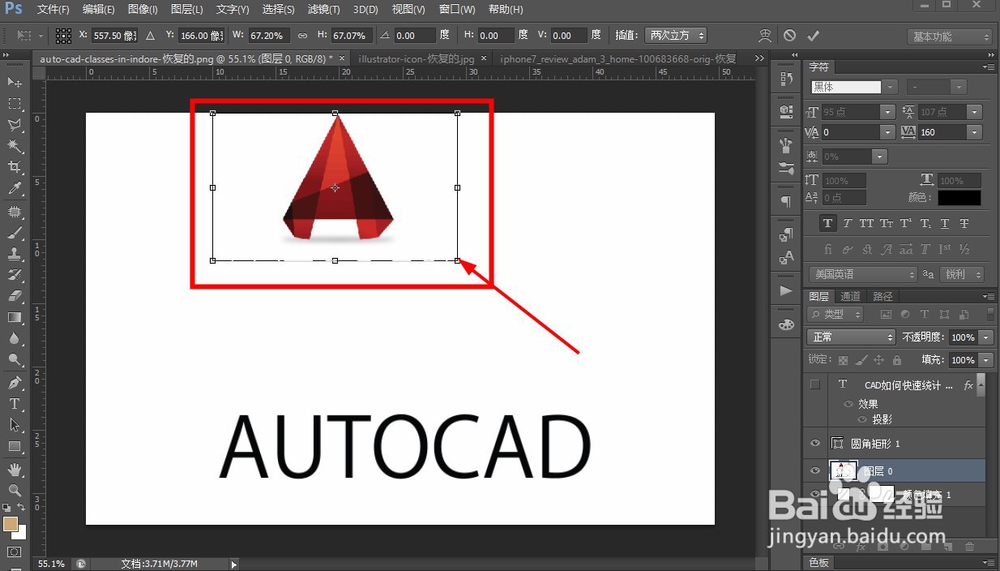Toggle relative positioning triangle icon

point(151,36)
